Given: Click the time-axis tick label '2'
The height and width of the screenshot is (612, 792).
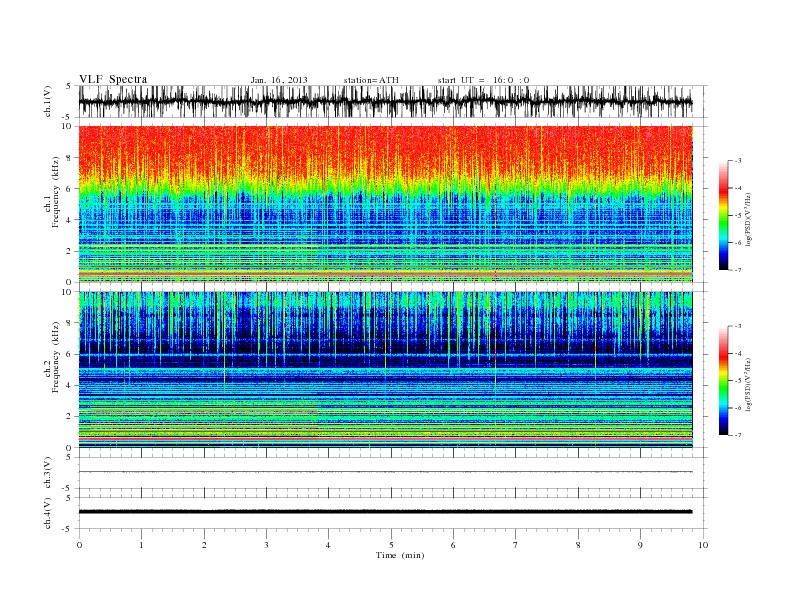Looking at the screenshot, I should coord(204,545).
